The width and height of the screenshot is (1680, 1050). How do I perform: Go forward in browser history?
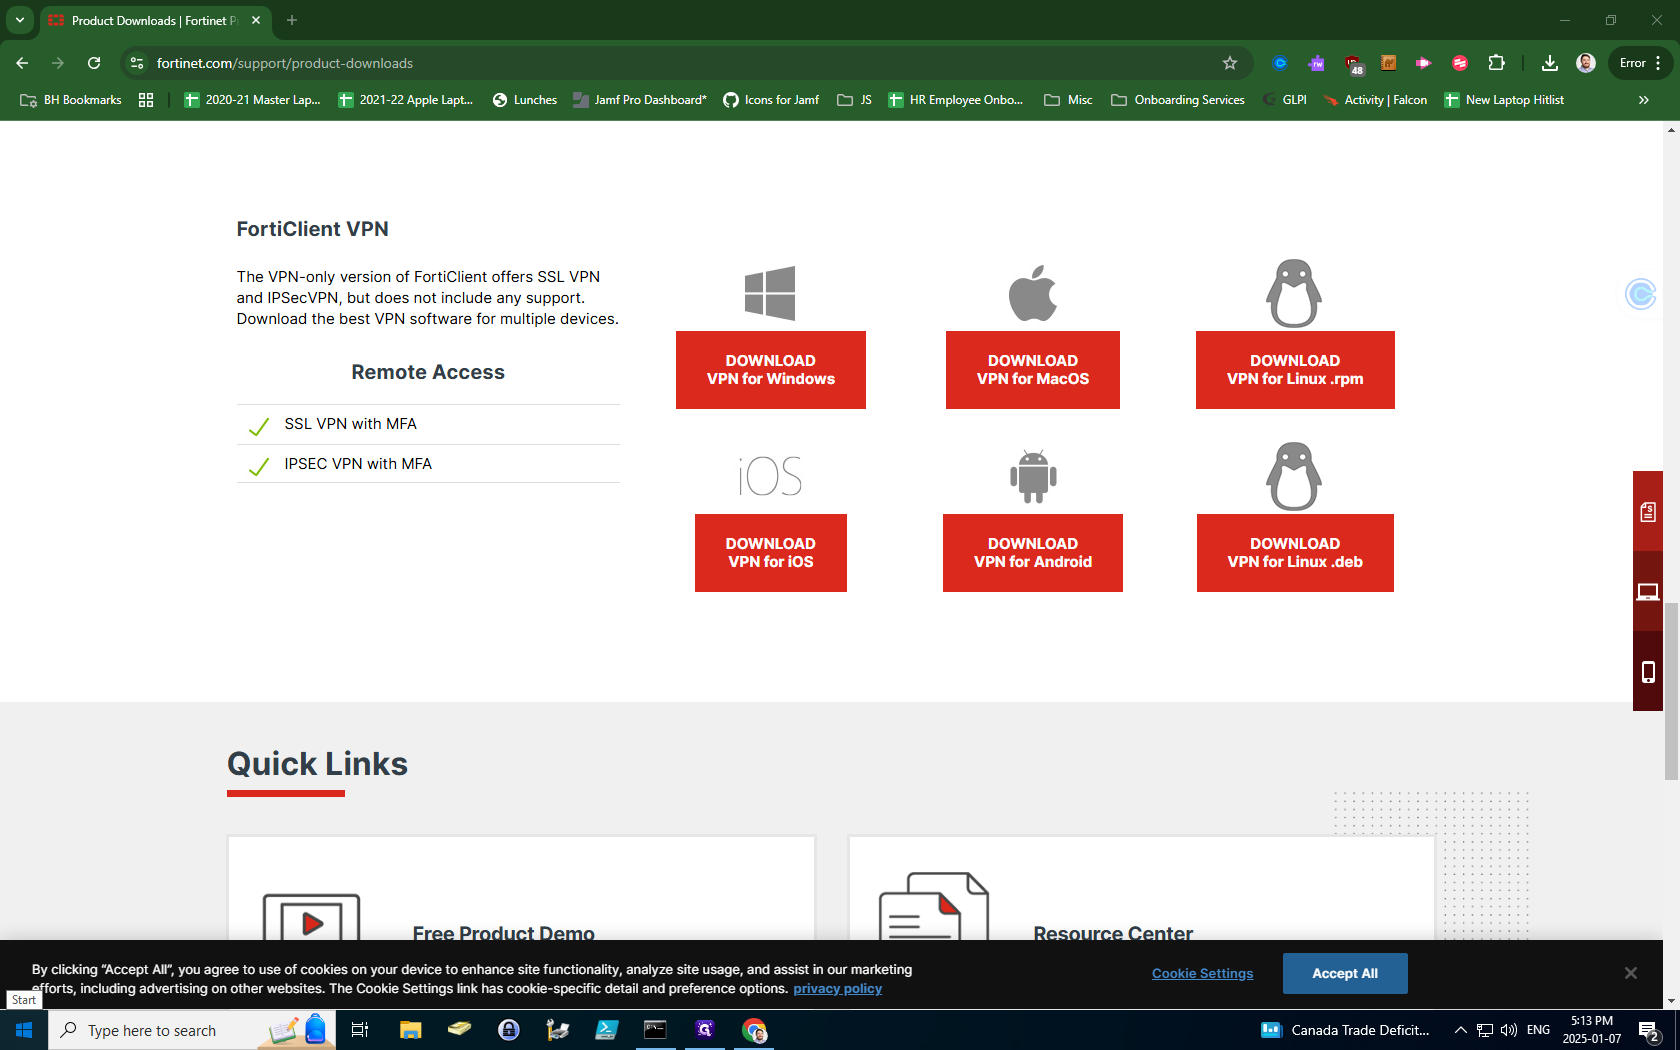pyautogui.click(x=58, y=63)
